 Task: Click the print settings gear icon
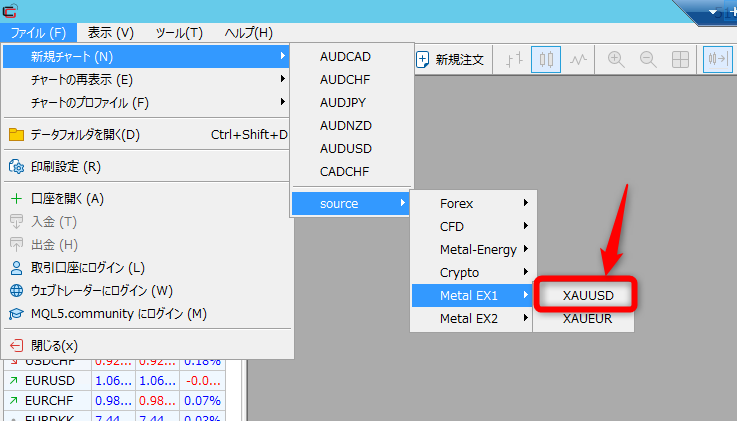(x=16, y=167)
